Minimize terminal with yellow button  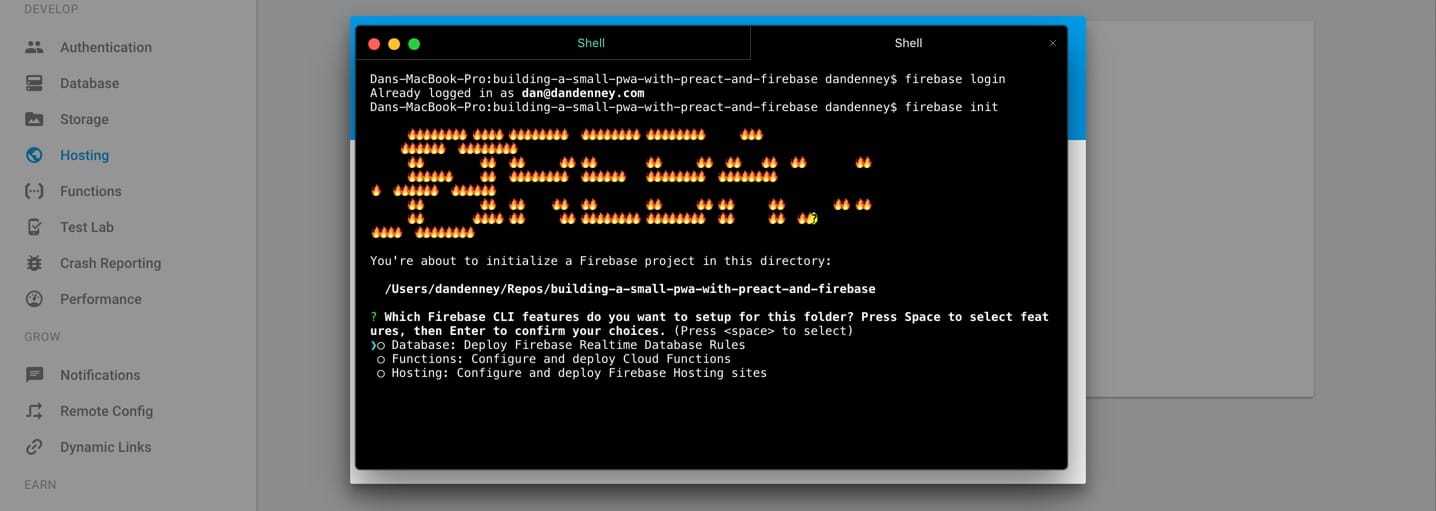(394, 44)
